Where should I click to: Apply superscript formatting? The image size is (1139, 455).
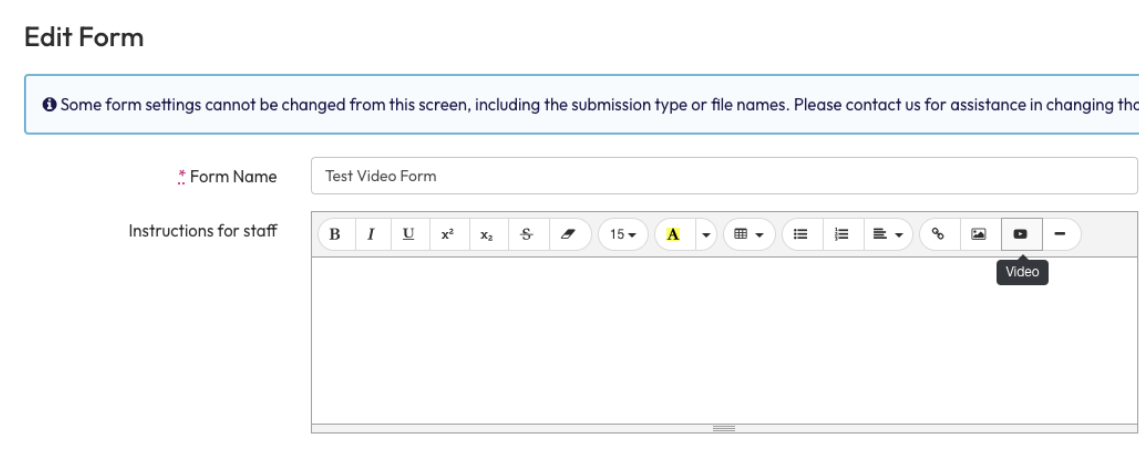(449, 234)
